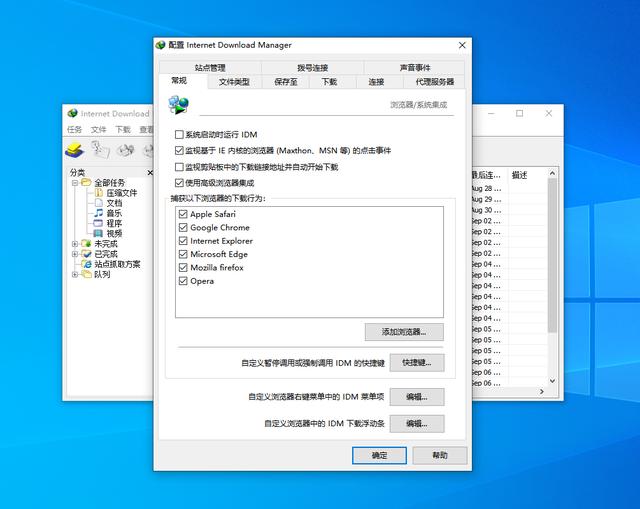Viewport: 640px width, 509px height.
Task: Click the IDM globe icon in config title bar
Action: pyautogui.click(x=160, y=45)
